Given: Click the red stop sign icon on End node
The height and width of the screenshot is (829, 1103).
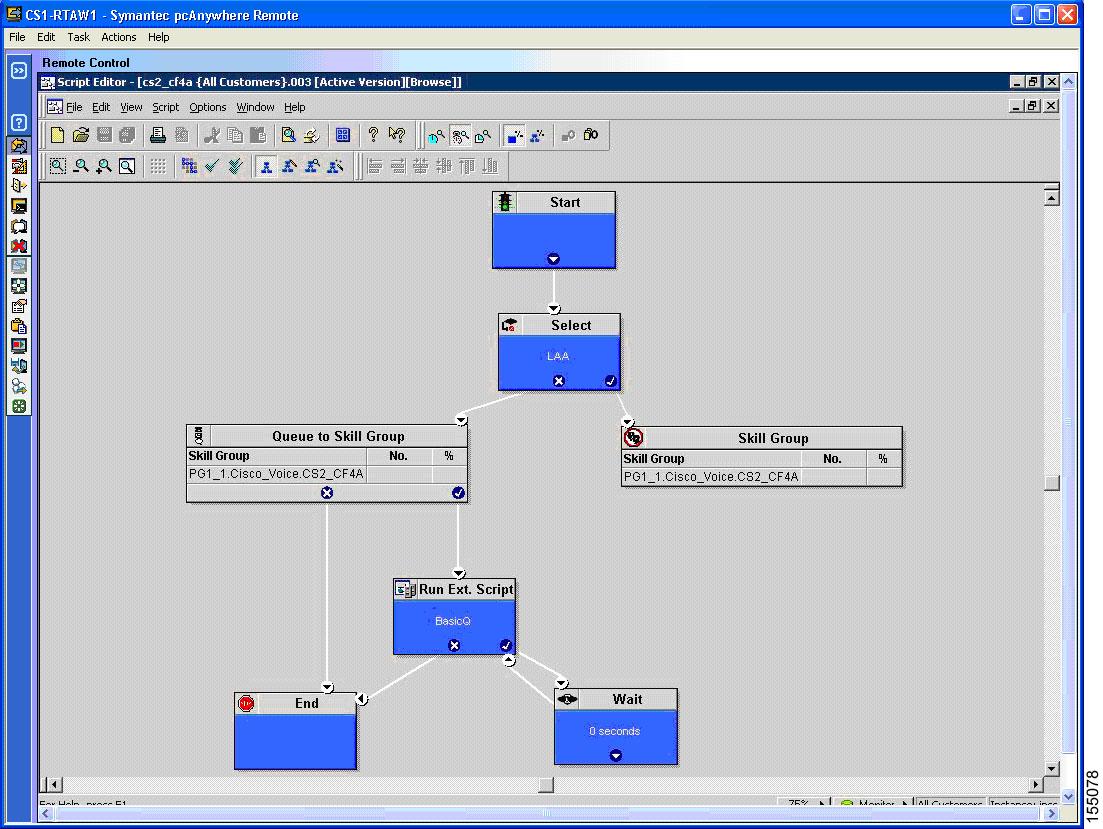Looking at the screenshot, I should 246,703.
